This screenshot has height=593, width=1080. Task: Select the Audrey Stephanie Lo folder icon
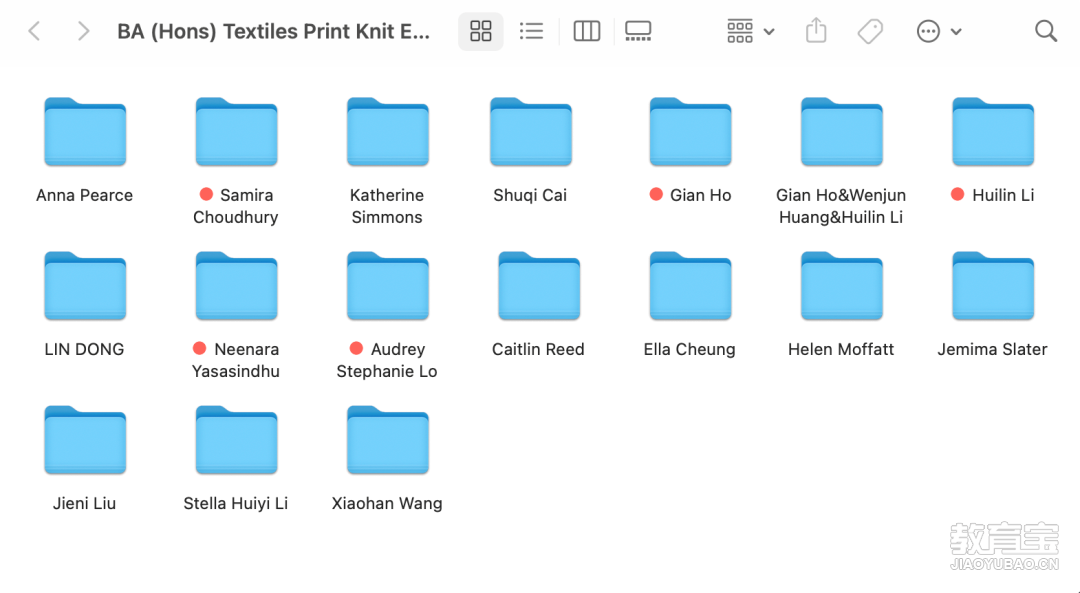click(x=388, y=286)
